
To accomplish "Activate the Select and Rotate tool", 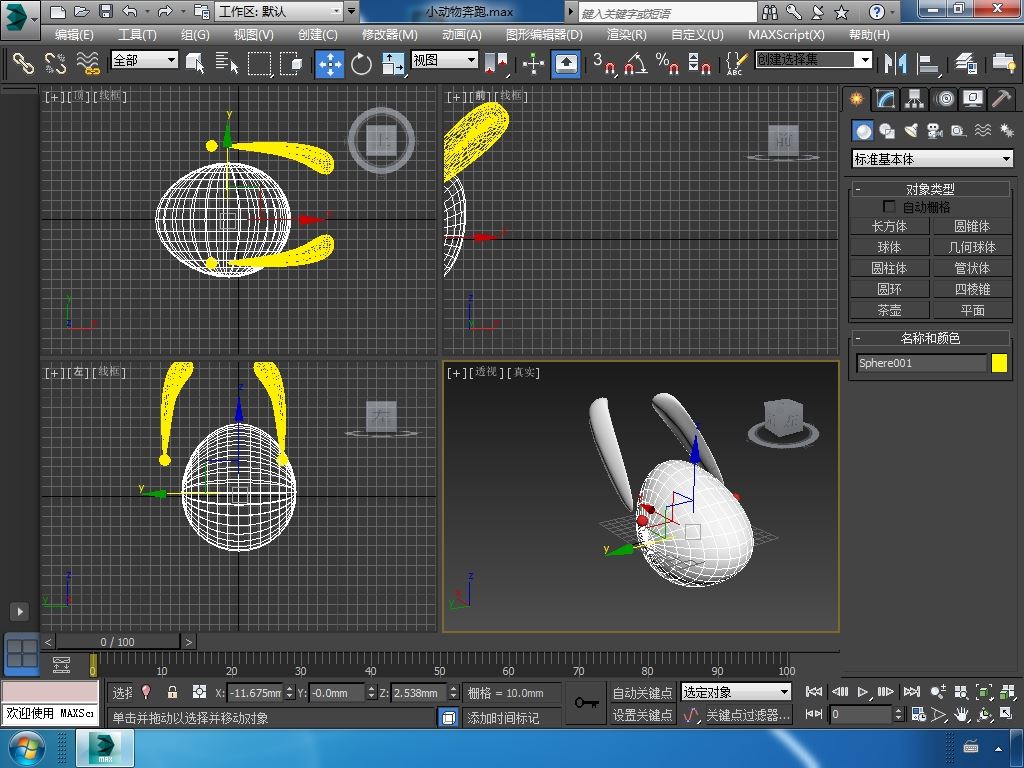I will (361, 64).
